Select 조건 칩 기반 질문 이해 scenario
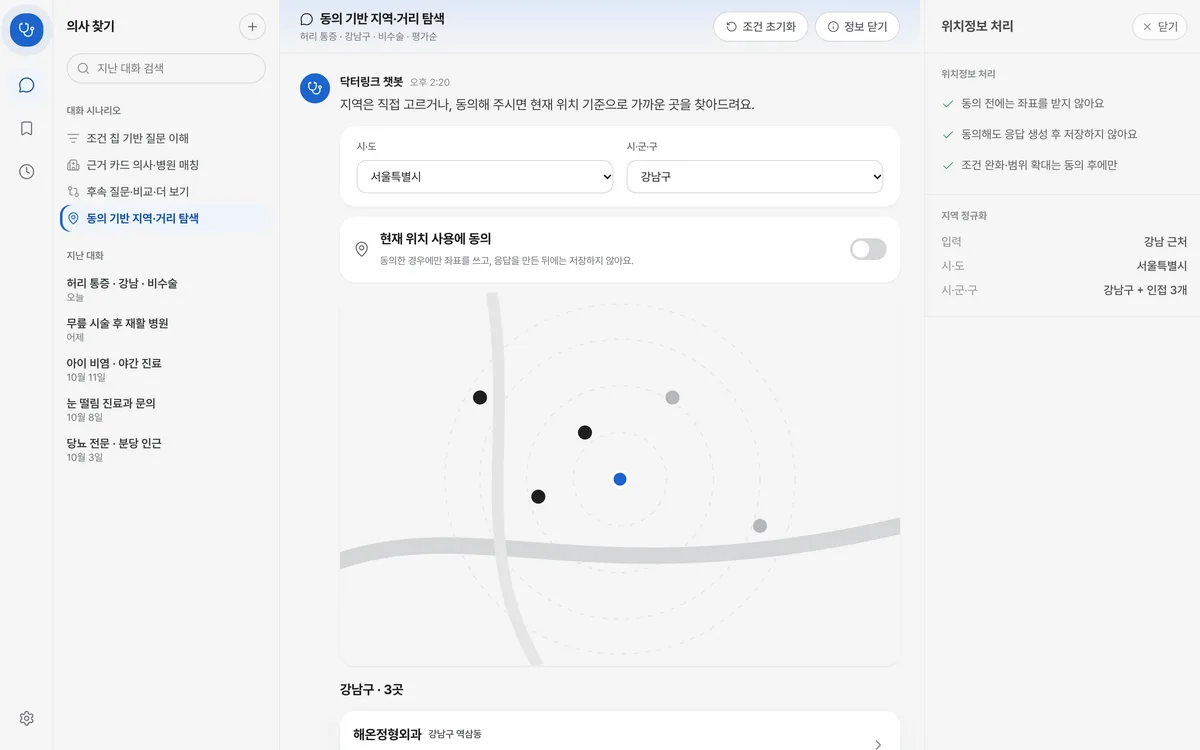 click(x=166, y=138)
